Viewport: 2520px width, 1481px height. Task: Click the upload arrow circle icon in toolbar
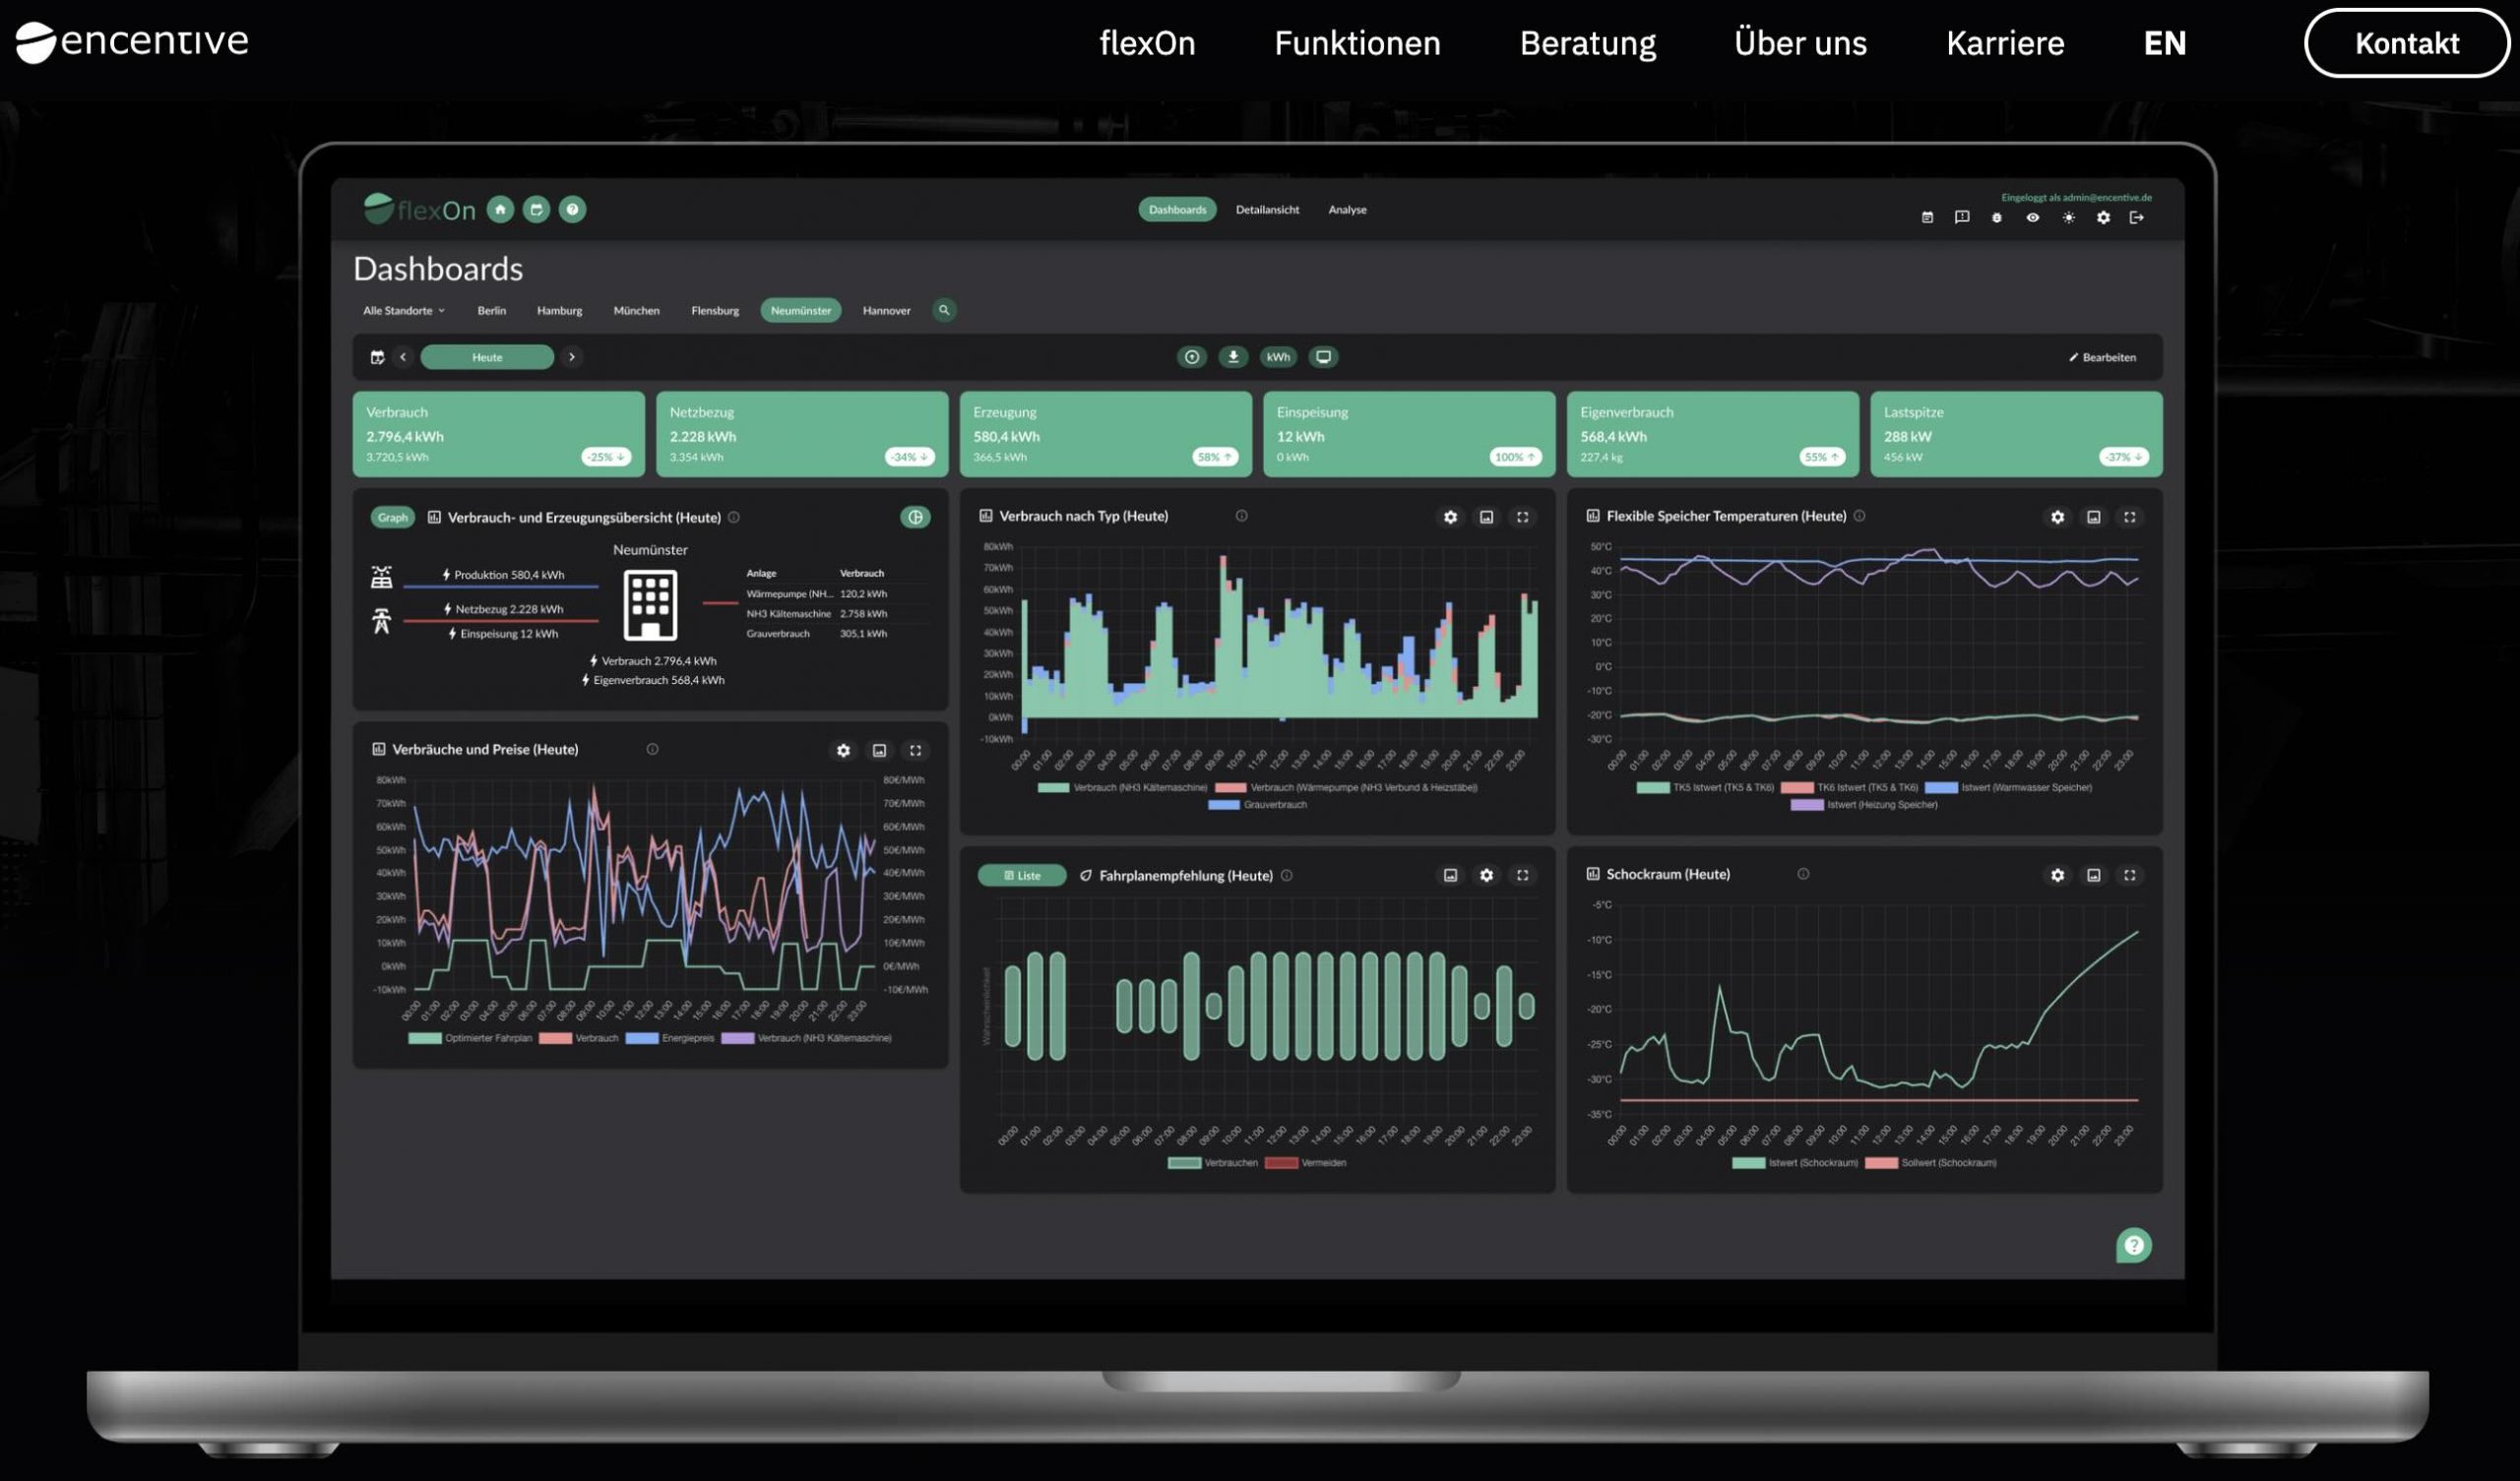coord(1192,357)
